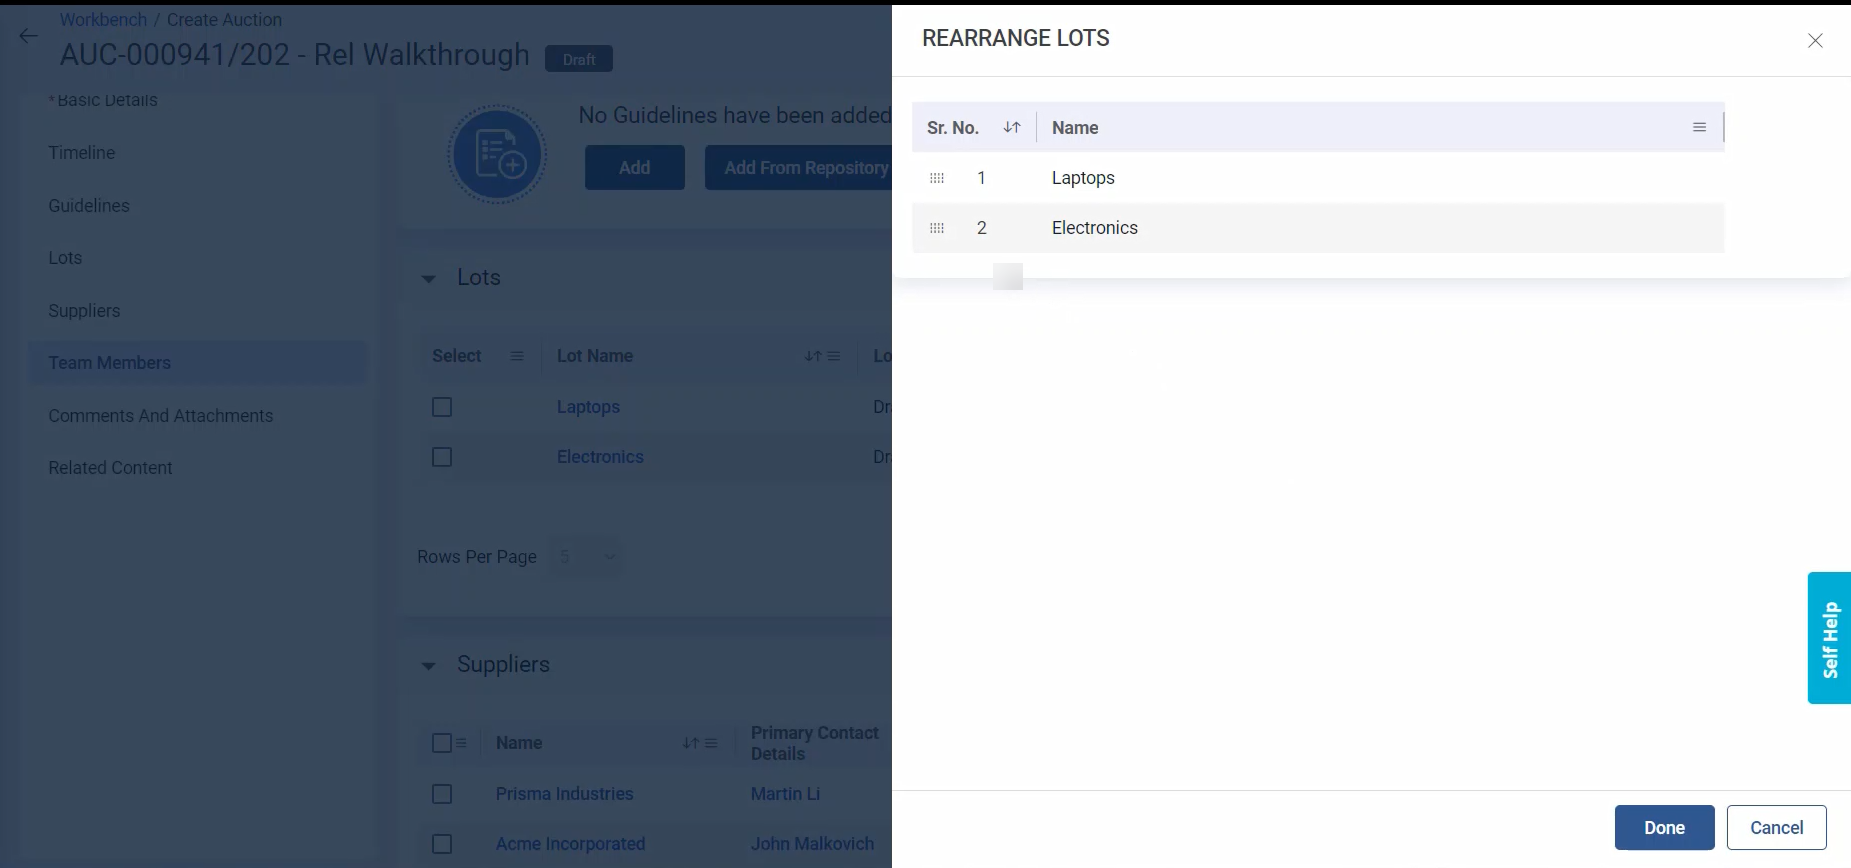Image resolution: width=1851 pixels, height=868 pixels.
Task: Go to Team Members in sidebar
Action: pyautogui.click(x=110, y=363)
